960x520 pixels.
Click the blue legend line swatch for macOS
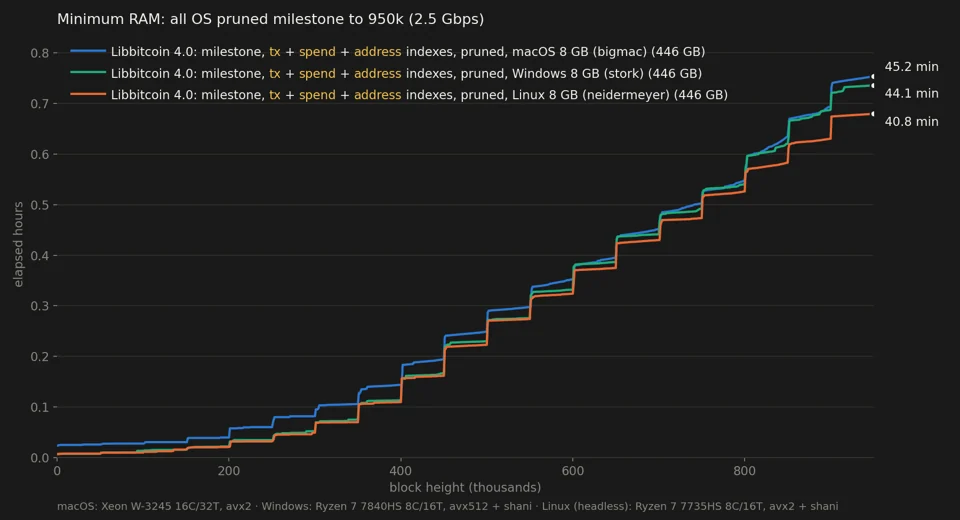(x=88, y=51)
